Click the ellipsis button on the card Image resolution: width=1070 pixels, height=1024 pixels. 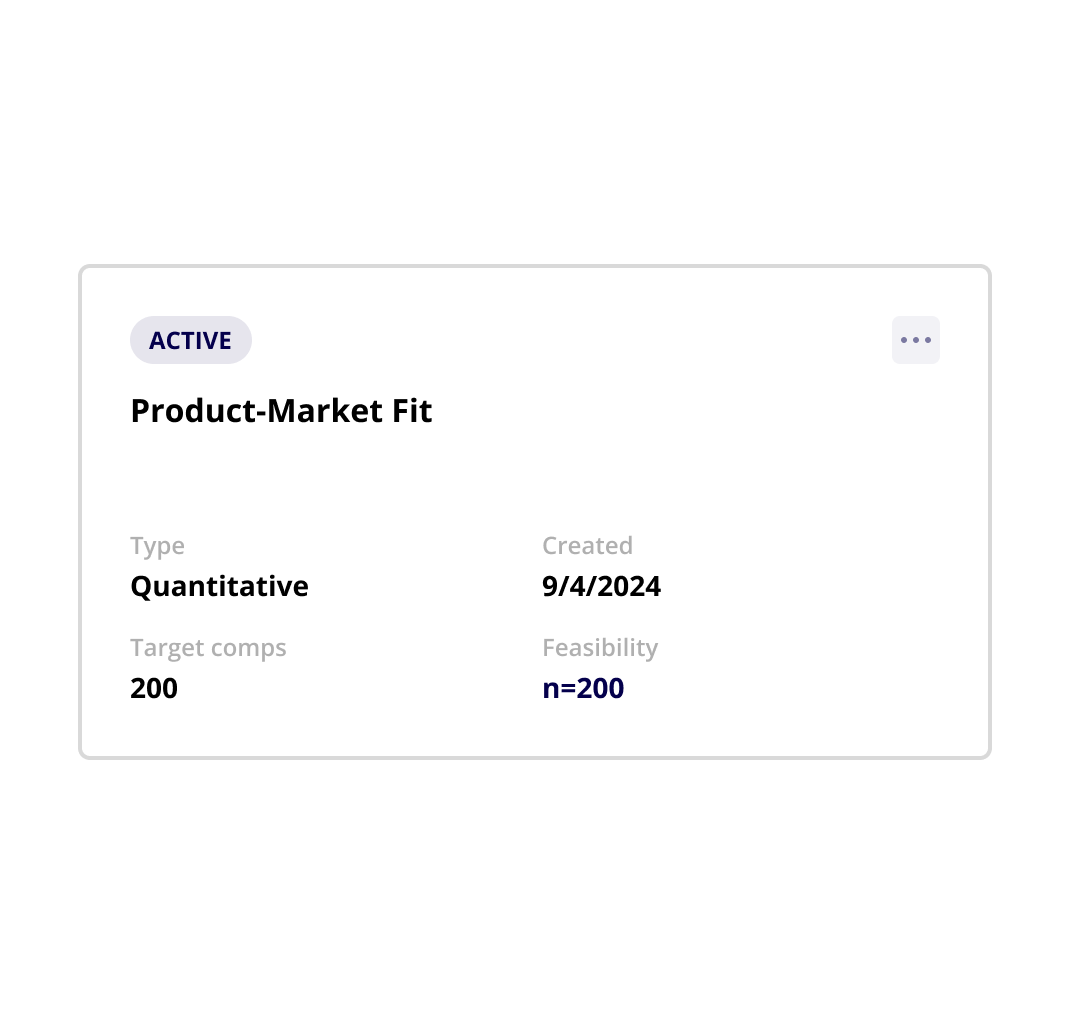point(915,340)
